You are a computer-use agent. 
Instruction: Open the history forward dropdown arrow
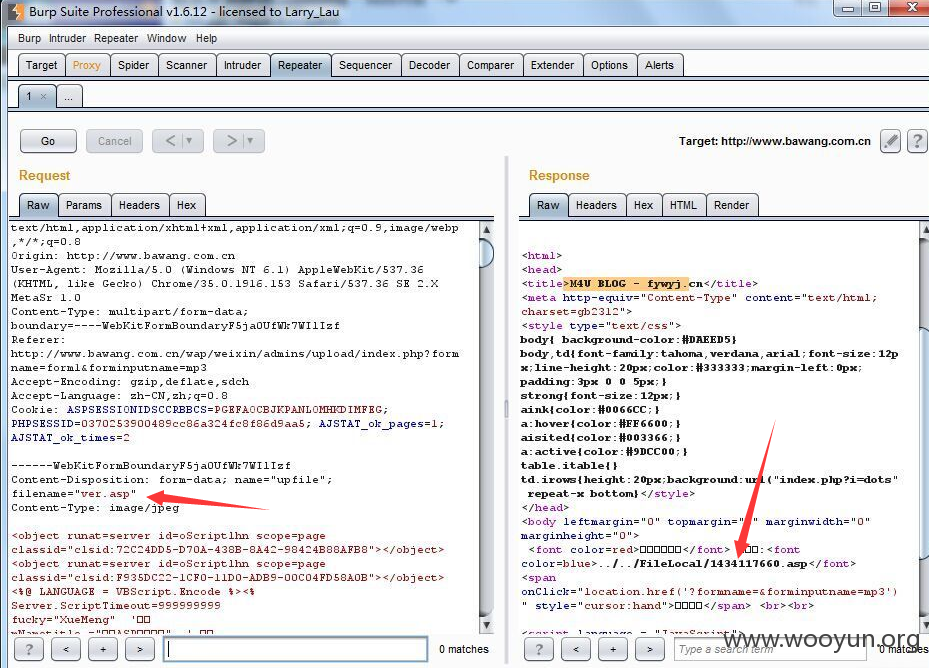250,141
